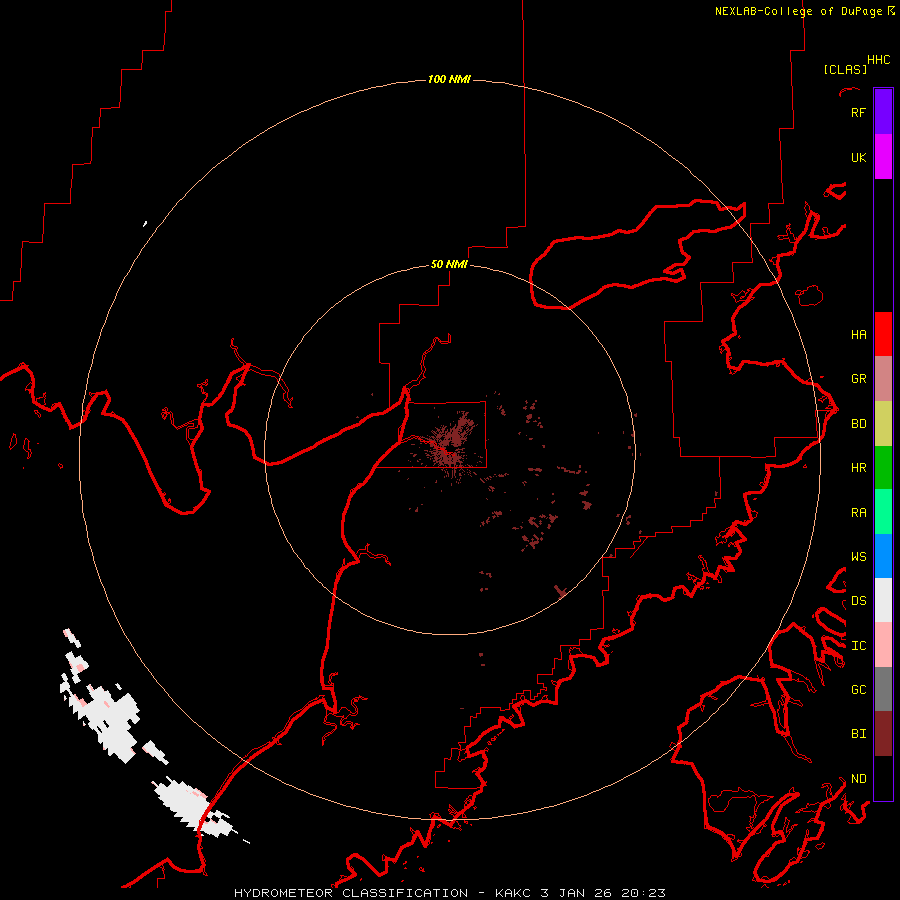900x900 pixels.
Task: Click the ND black legend swatch
Action: click(883, 778)
